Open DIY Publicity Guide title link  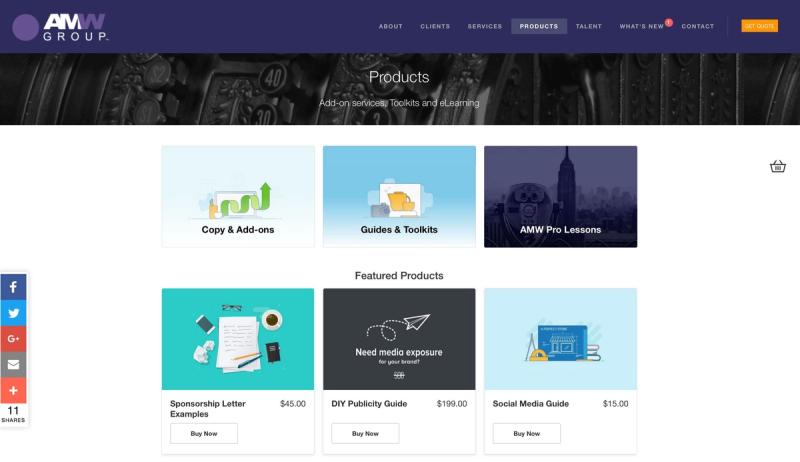click(369, 404)
